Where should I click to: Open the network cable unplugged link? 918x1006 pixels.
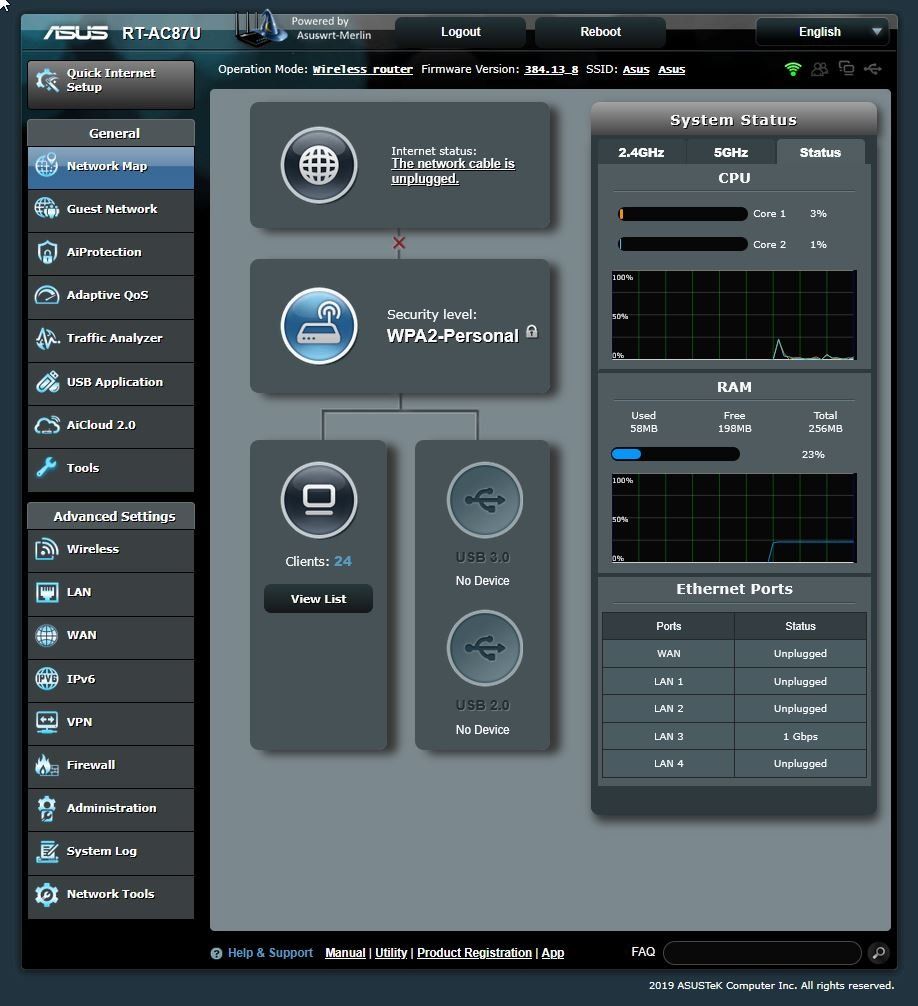453,171
